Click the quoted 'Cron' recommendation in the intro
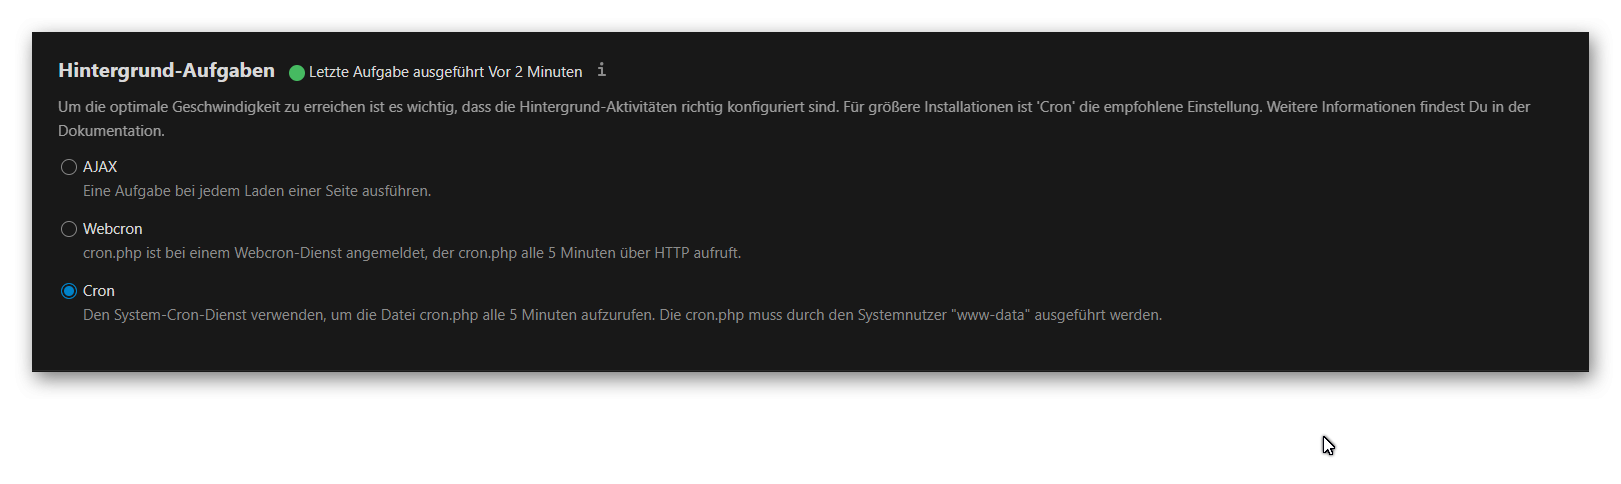Viewport: 1621px width, 484px height. pos(1056,107)
